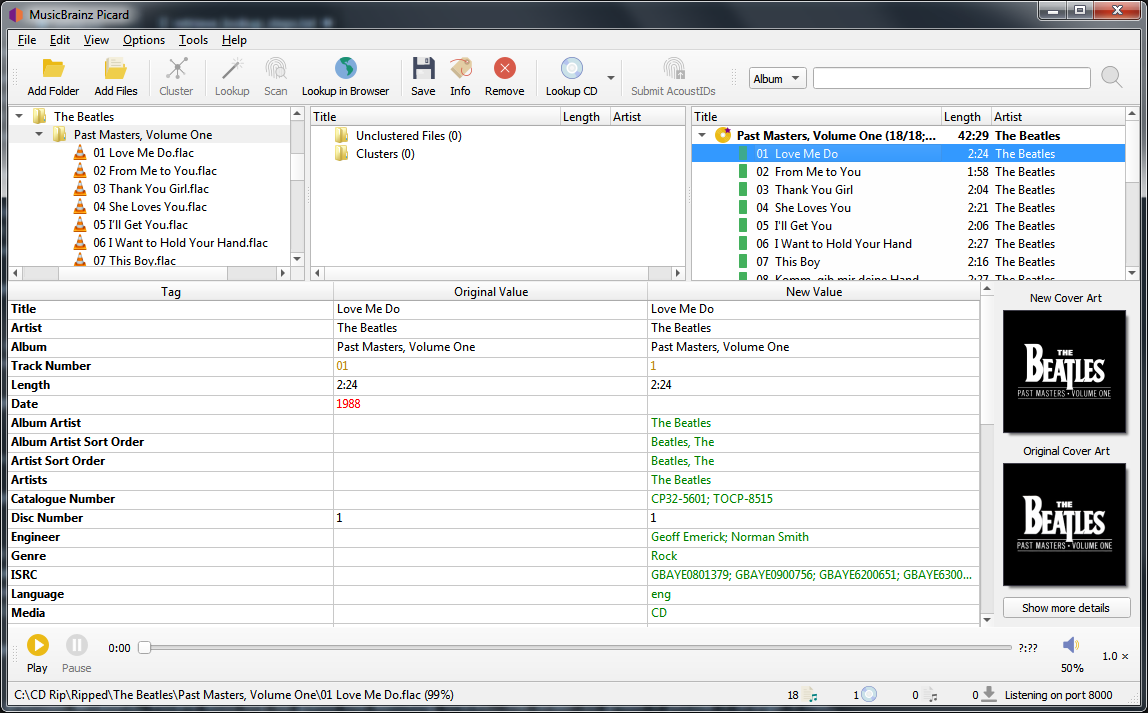Click the search magnifying glass icon
Screen dimensions: 1148x713
pyautogui.click(x=1111, y=78)
